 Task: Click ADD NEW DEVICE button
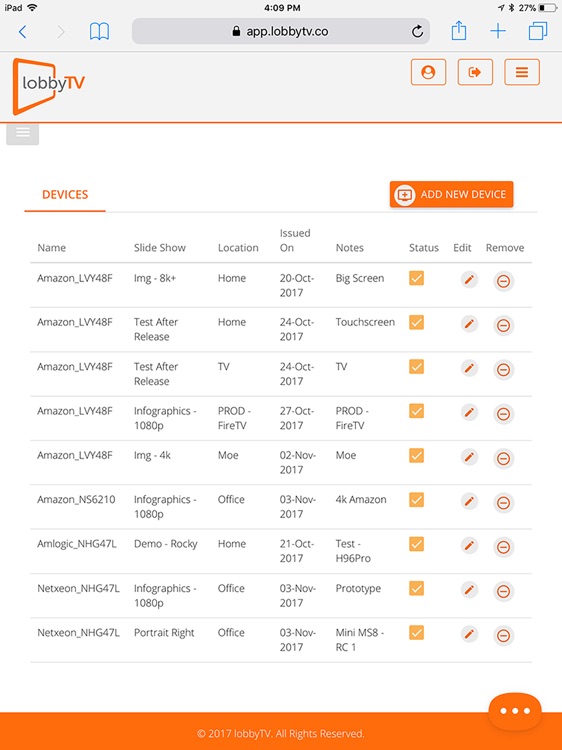[452, 194]
